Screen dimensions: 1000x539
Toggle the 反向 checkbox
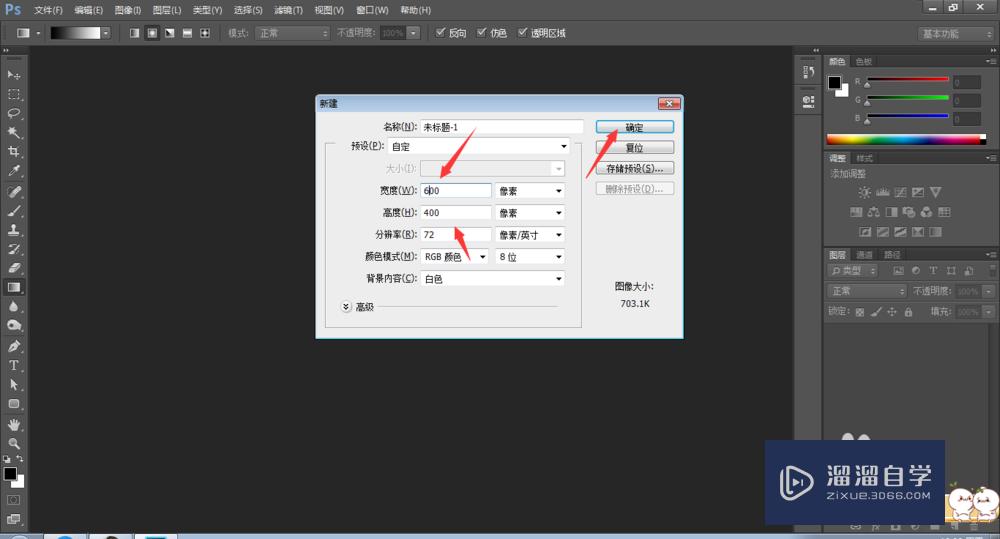tap(440, 33)
